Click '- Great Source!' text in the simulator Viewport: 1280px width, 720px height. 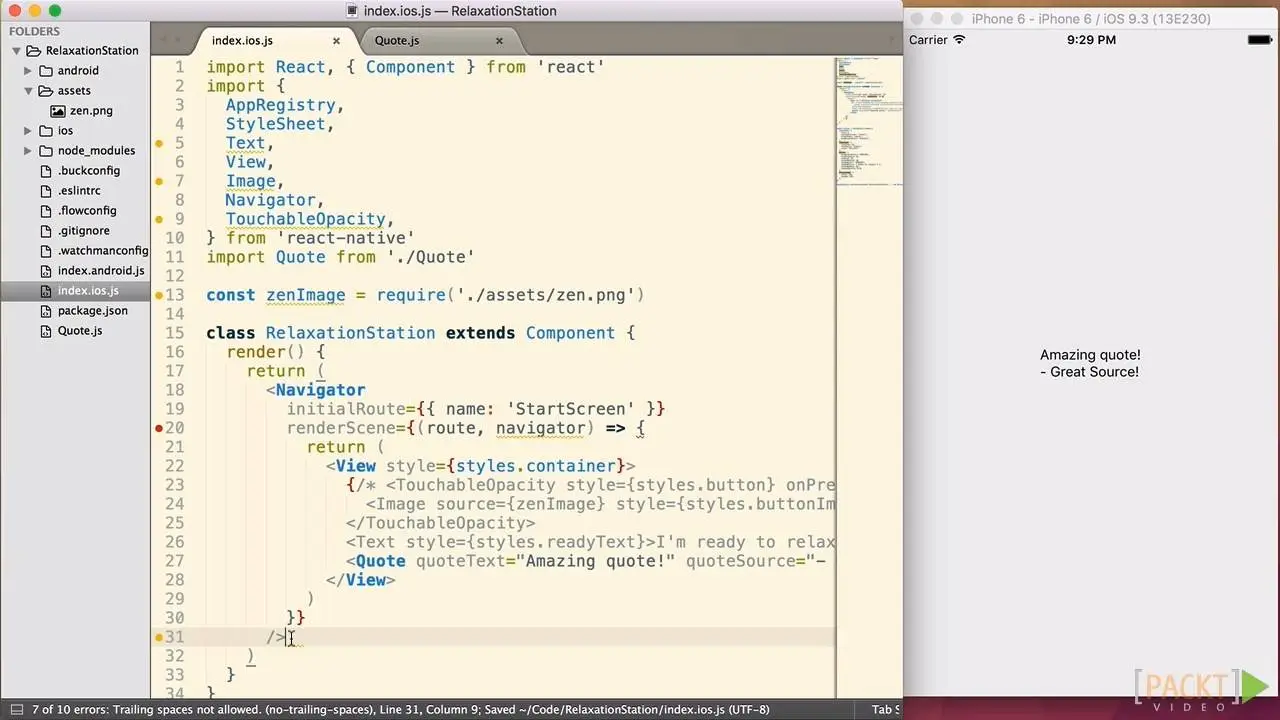(x=1090, y=372)
